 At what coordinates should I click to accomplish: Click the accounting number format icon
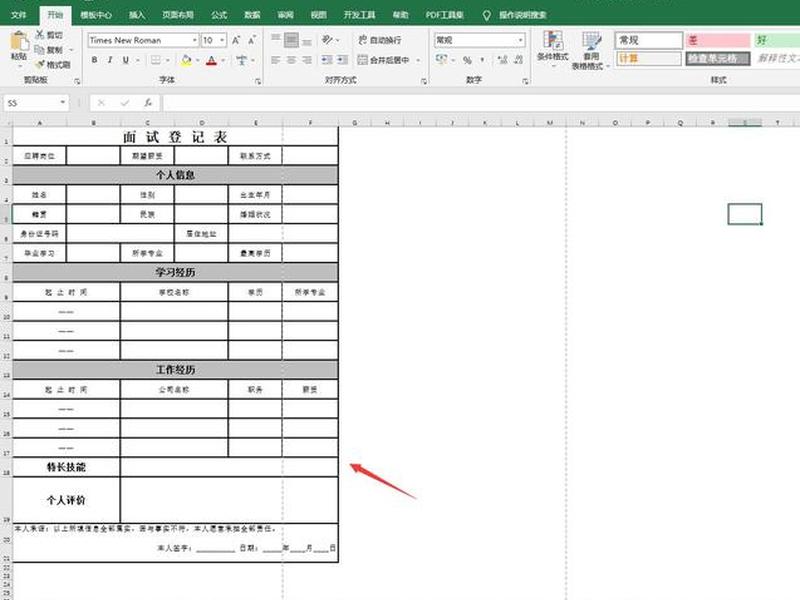(x=441, y=60)
